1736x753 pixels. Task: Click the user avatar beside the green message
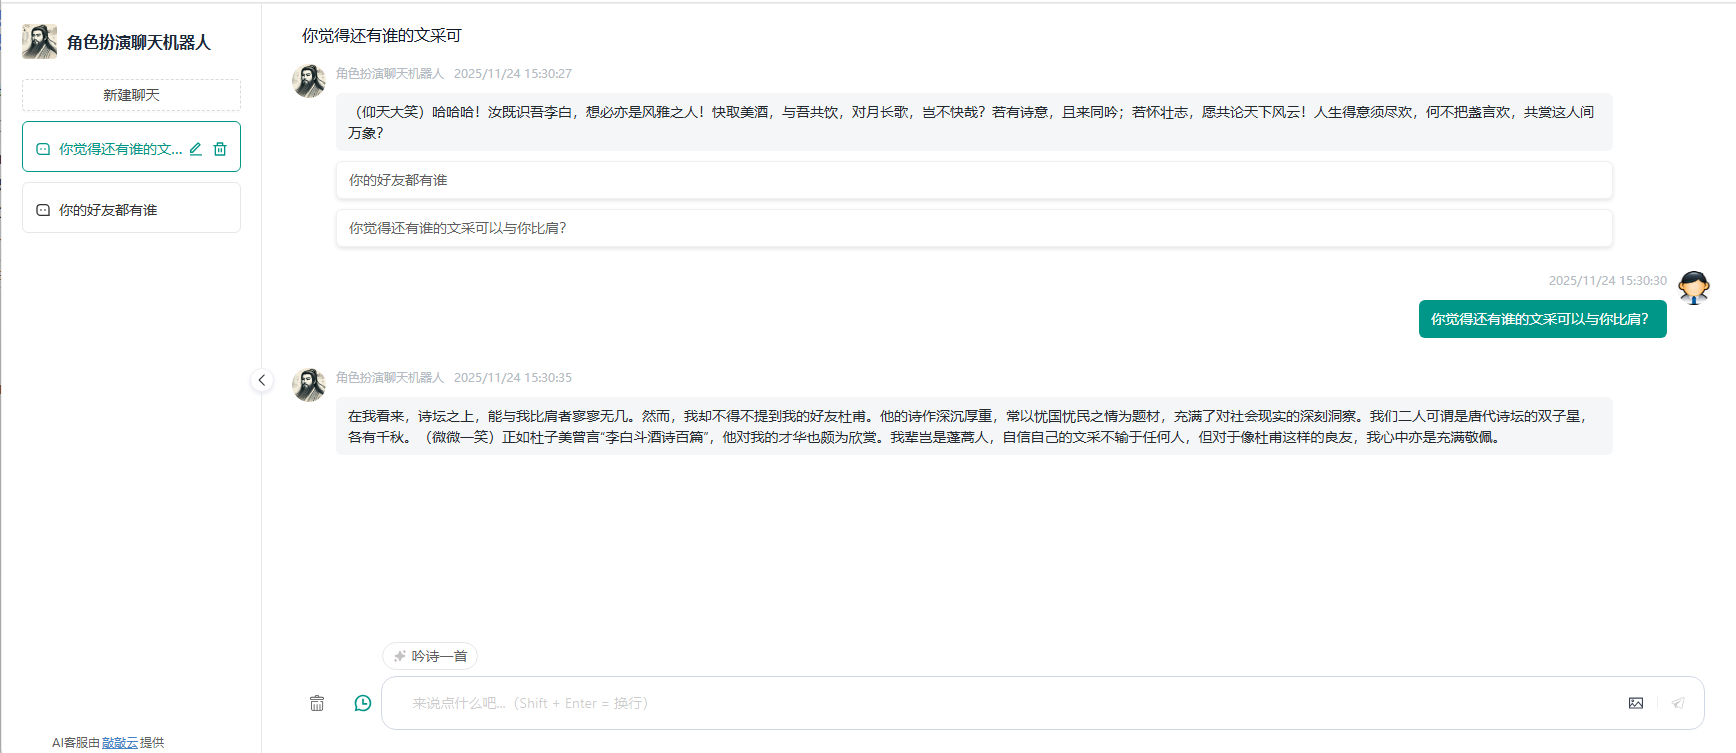[1693, 288]
